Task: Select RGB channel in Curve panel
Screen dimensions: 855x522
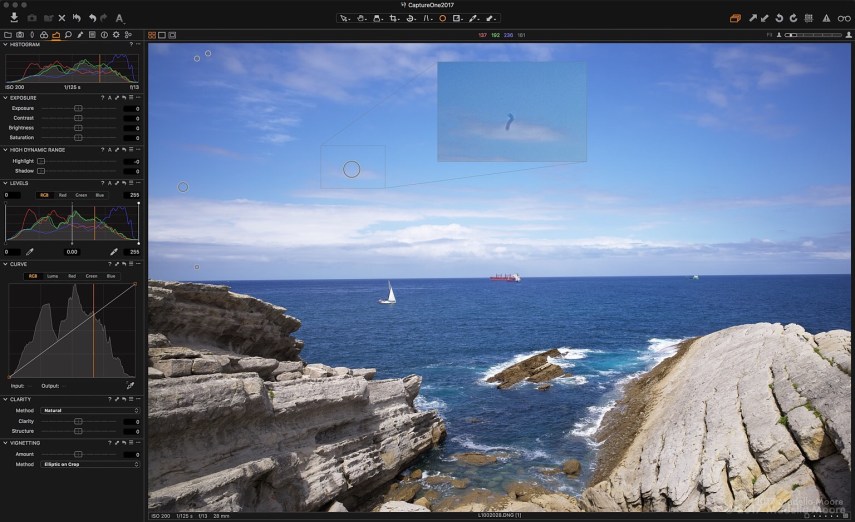Action: [33, 276]
